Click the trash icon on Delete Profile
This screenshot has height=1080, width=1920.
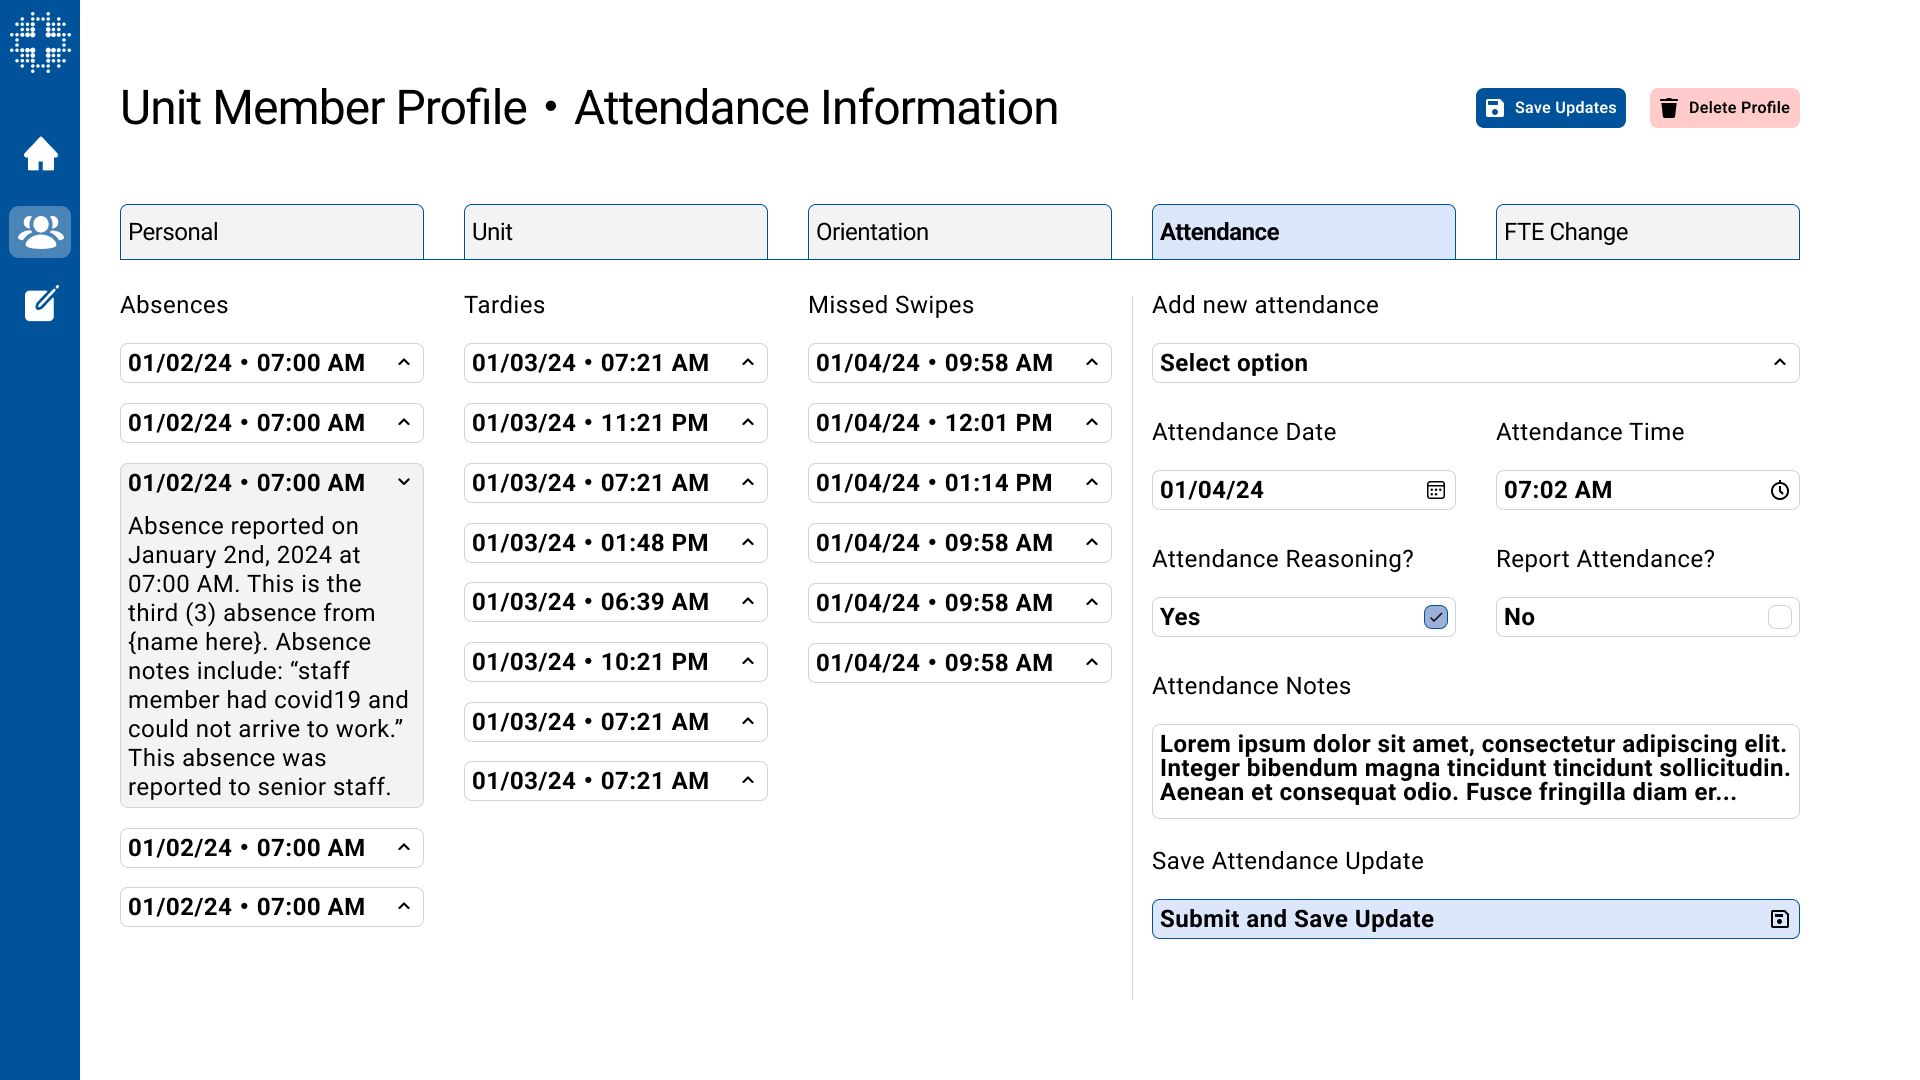(x=1669, y=108)
